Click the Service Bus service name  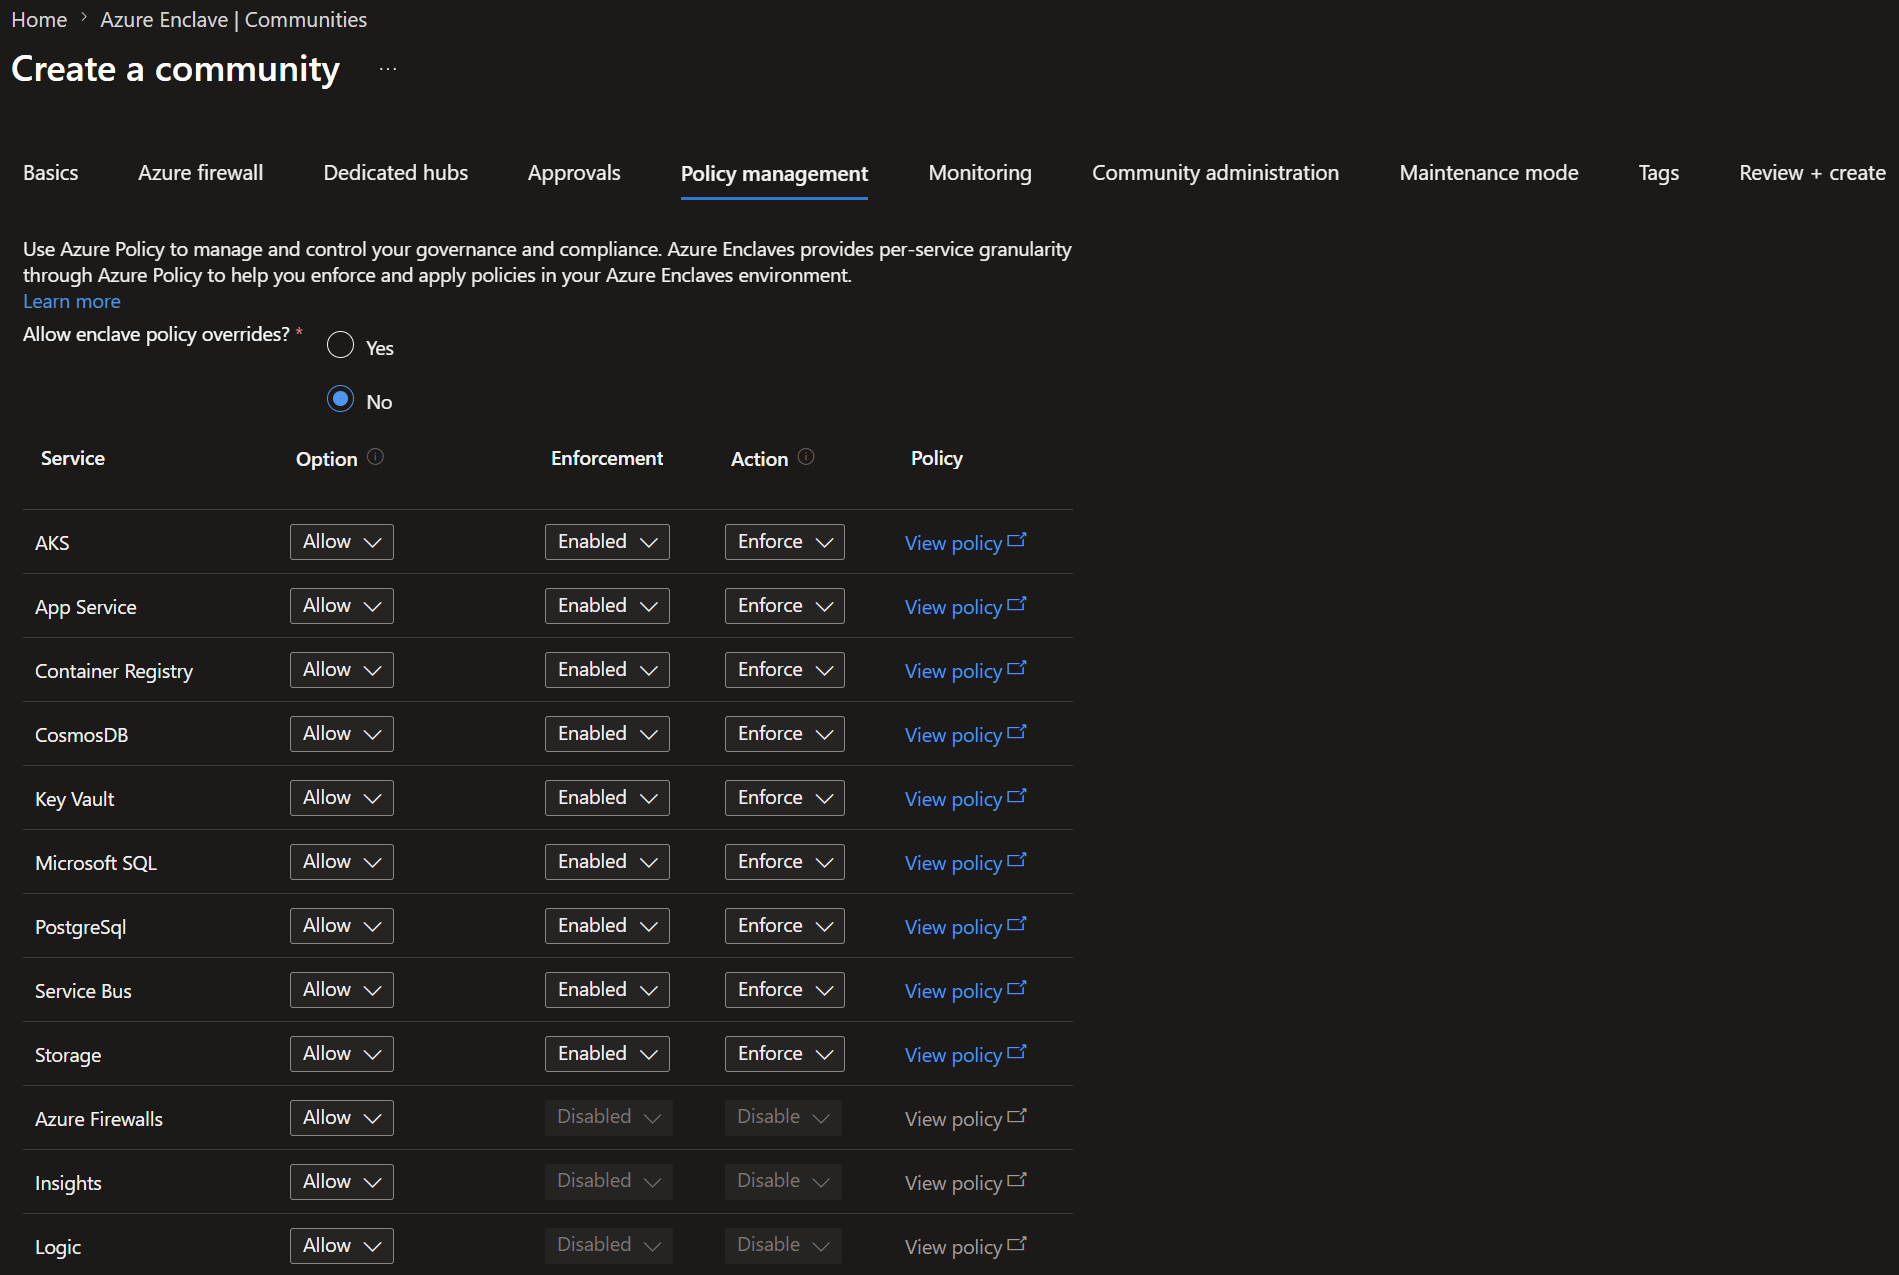83,991
